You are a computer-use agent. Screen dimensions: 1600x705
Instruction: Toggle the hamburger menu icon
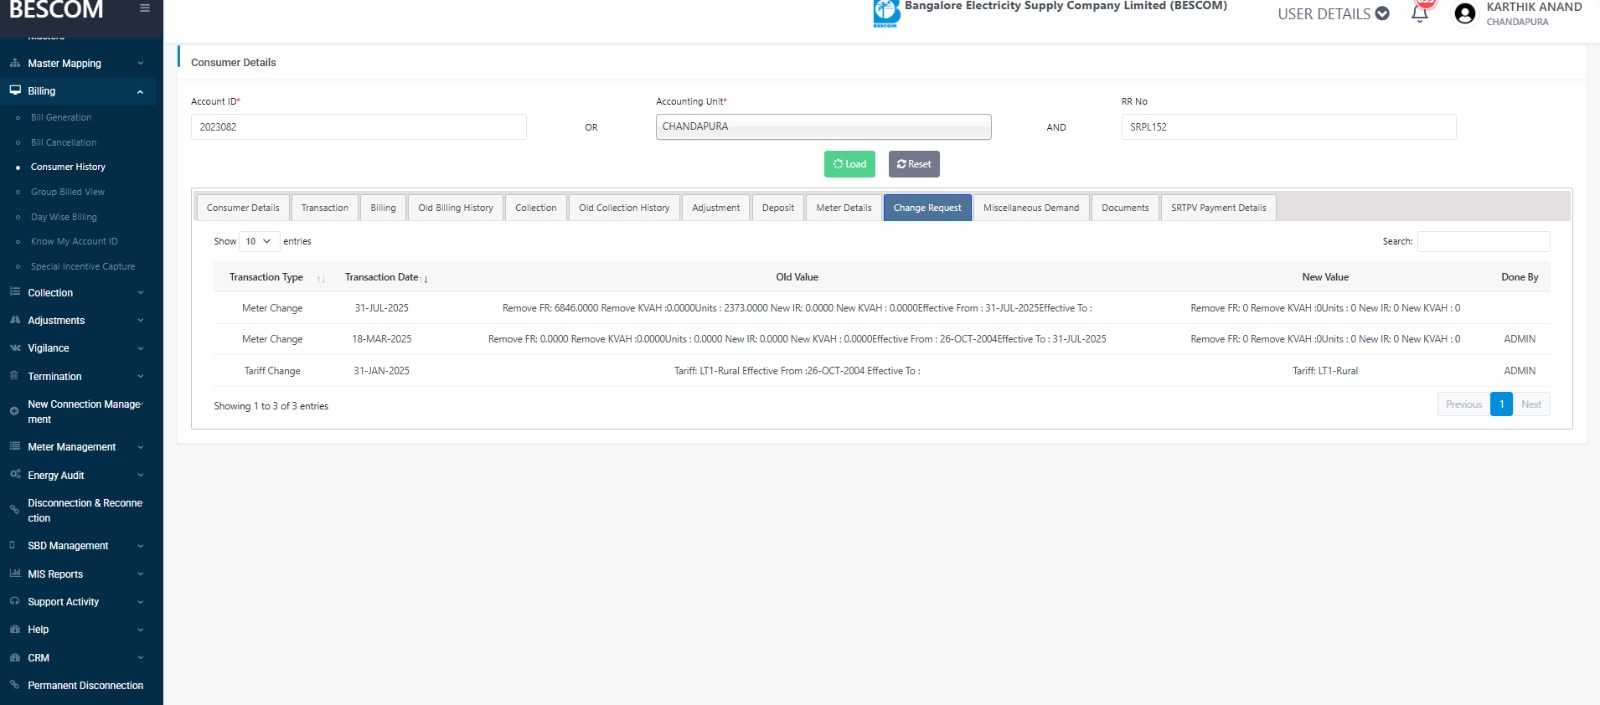[145, 8]
